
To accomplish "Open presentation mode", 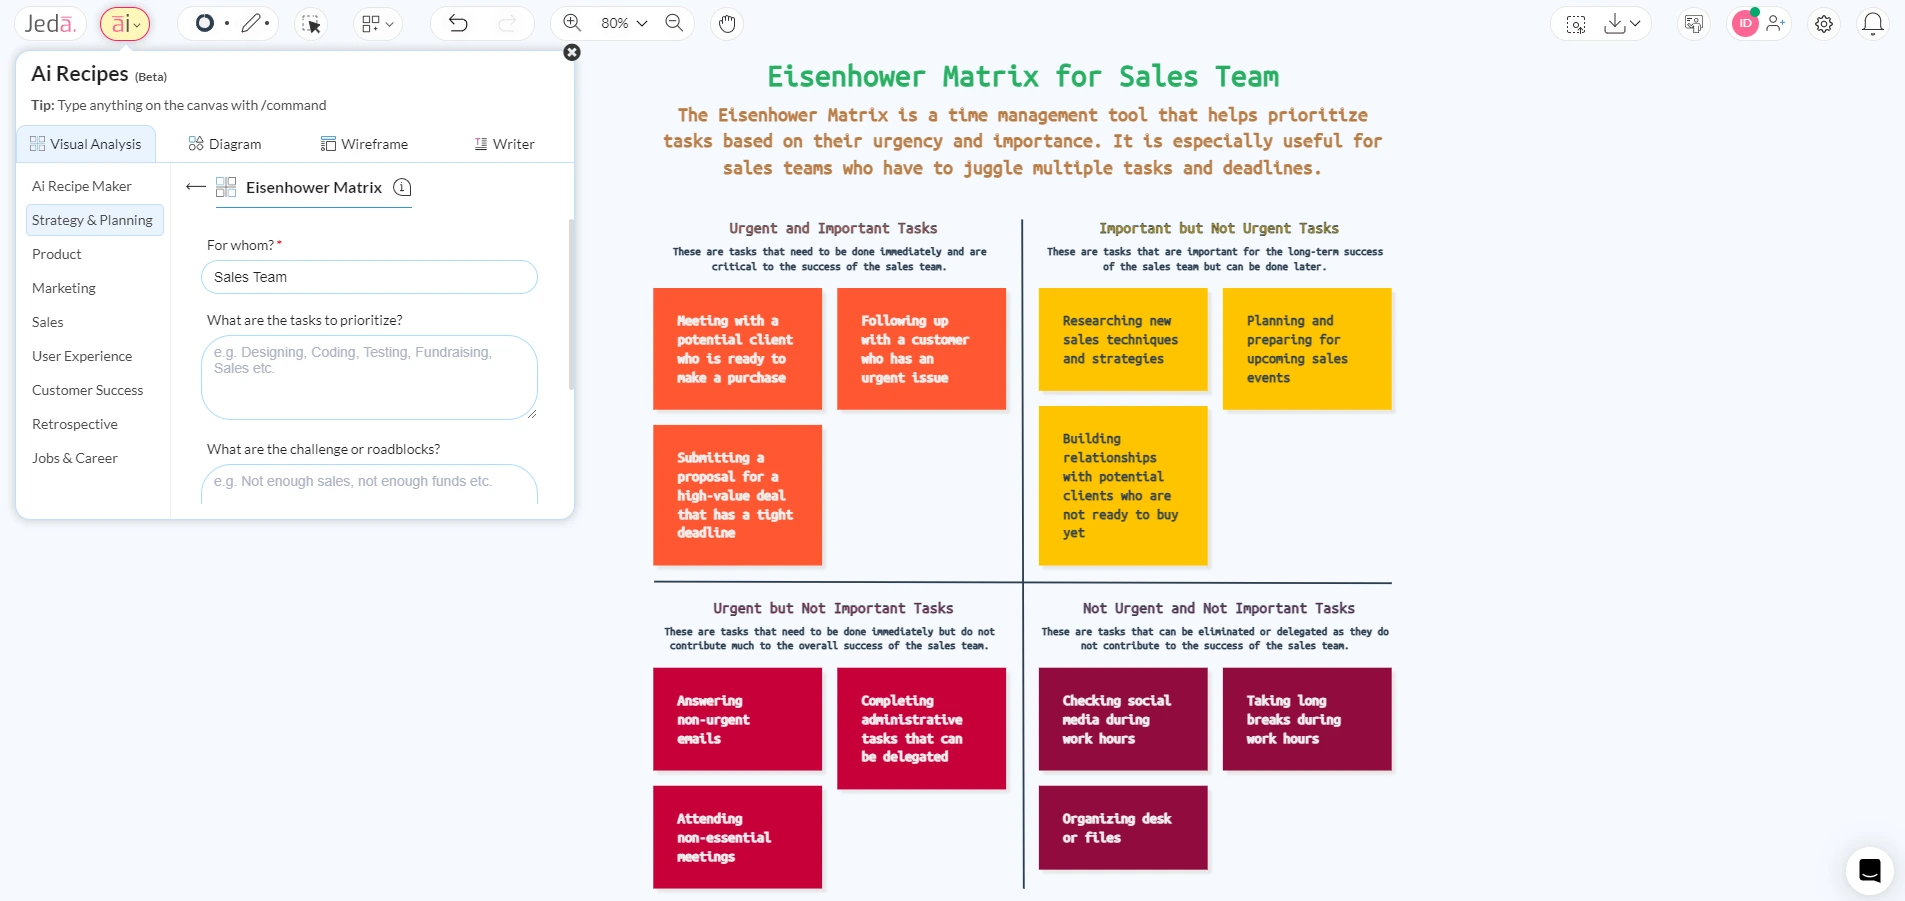I will click(x=1694, y=22).
